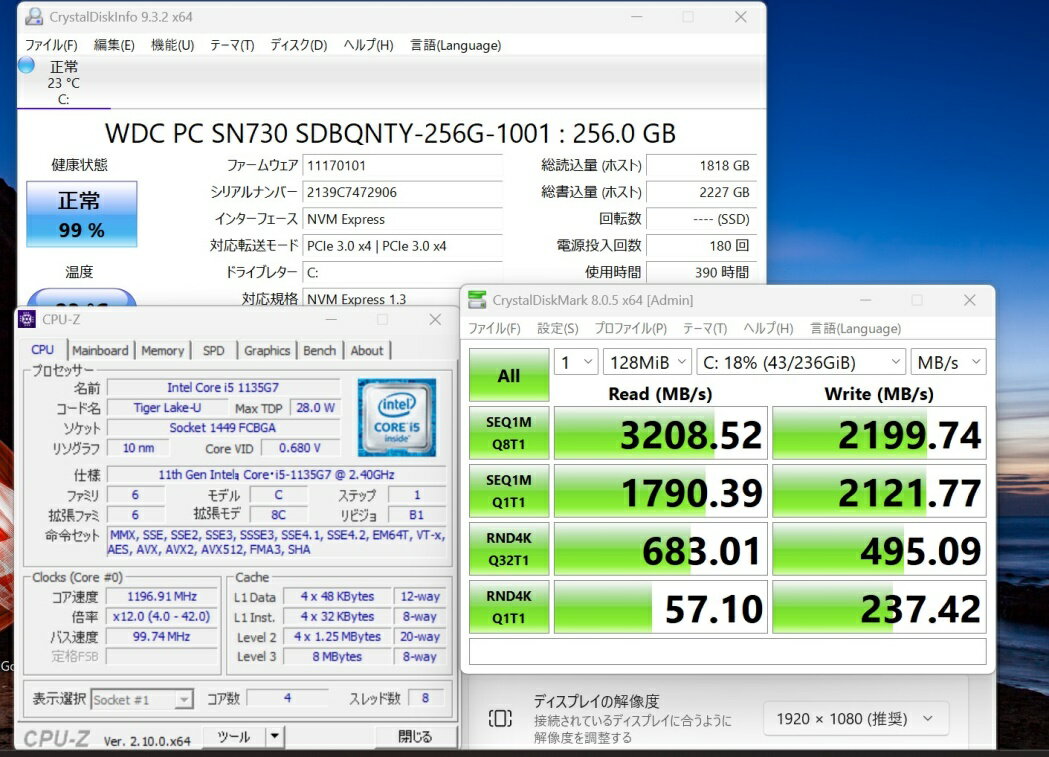The width and height of the screenshot is (1049, 757).
Task: Open the C: 18% drive selection dropdown
Action: click(801, 362)
